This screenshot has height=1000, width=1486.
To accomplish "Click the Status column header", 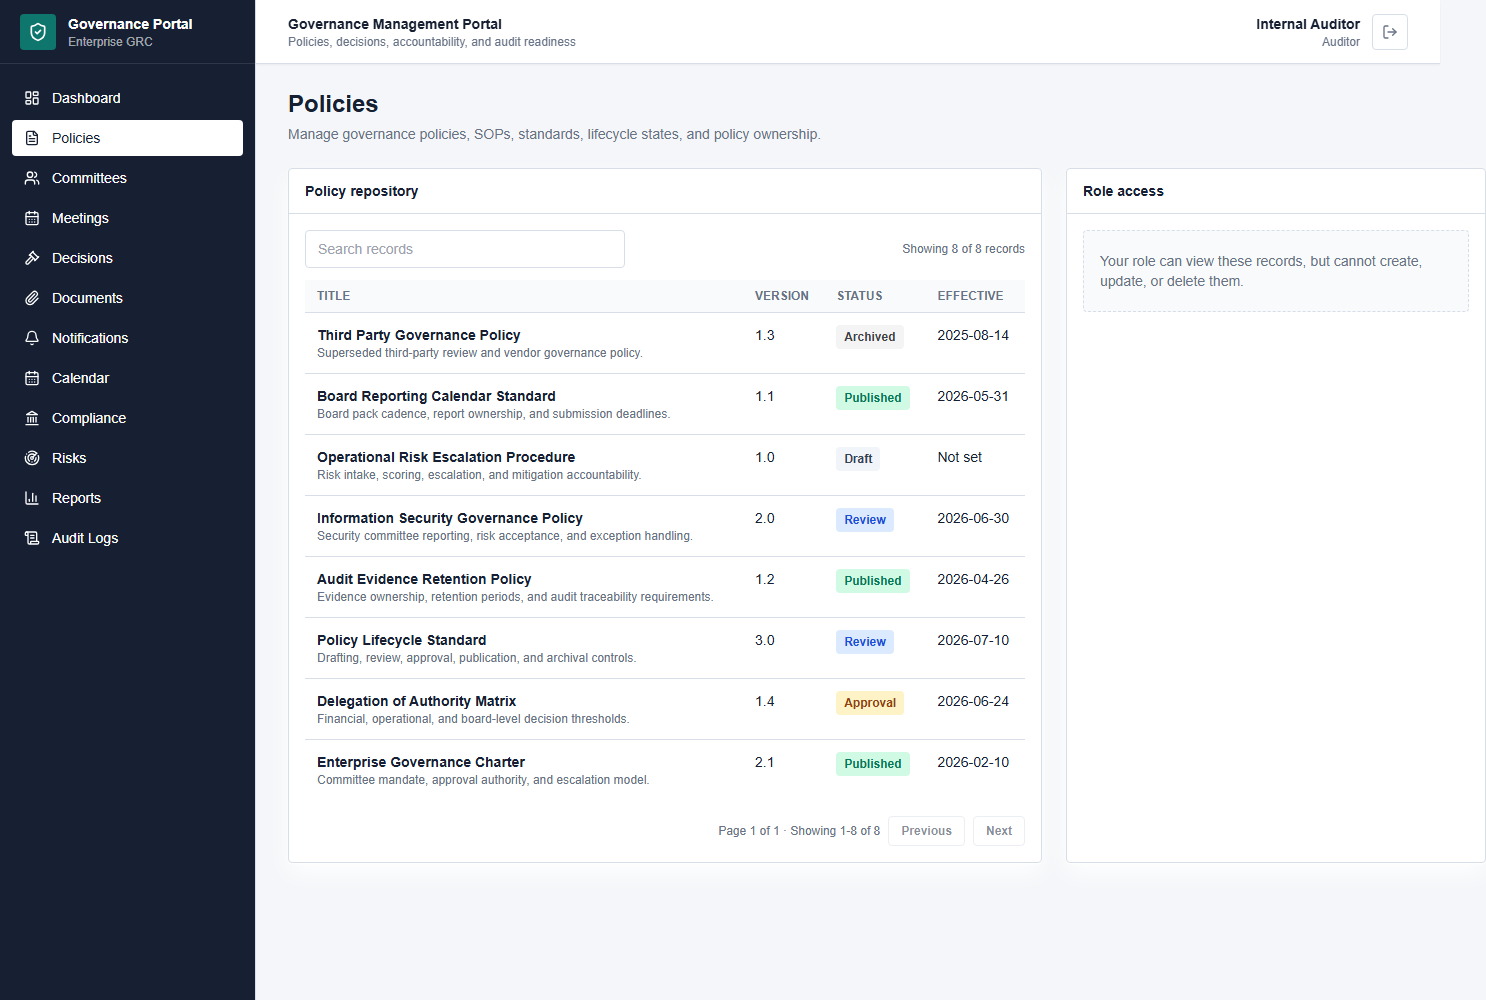I will (x=860, y=296).
